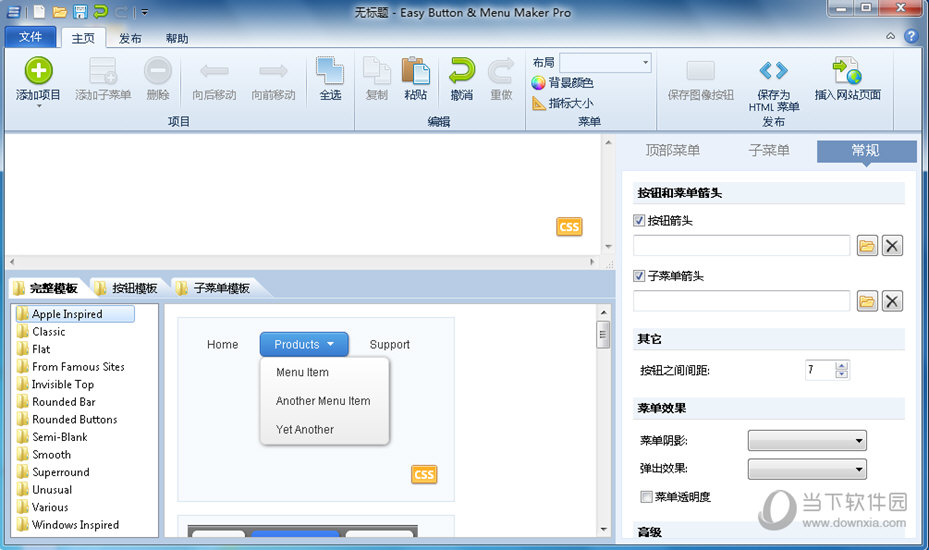Switch to the Publish (发布) ribbon tab
The image size is (929, 550).
pyautogui.click(x=130, y=38)
